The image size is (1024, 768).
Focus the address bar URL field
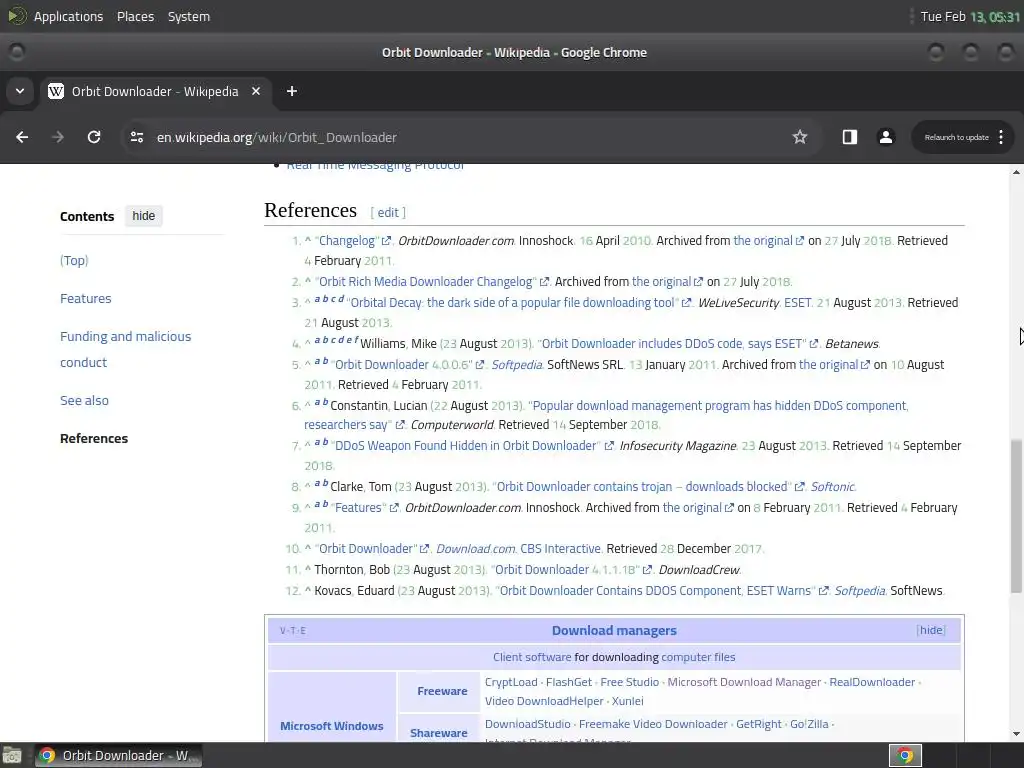pos(457,137)
